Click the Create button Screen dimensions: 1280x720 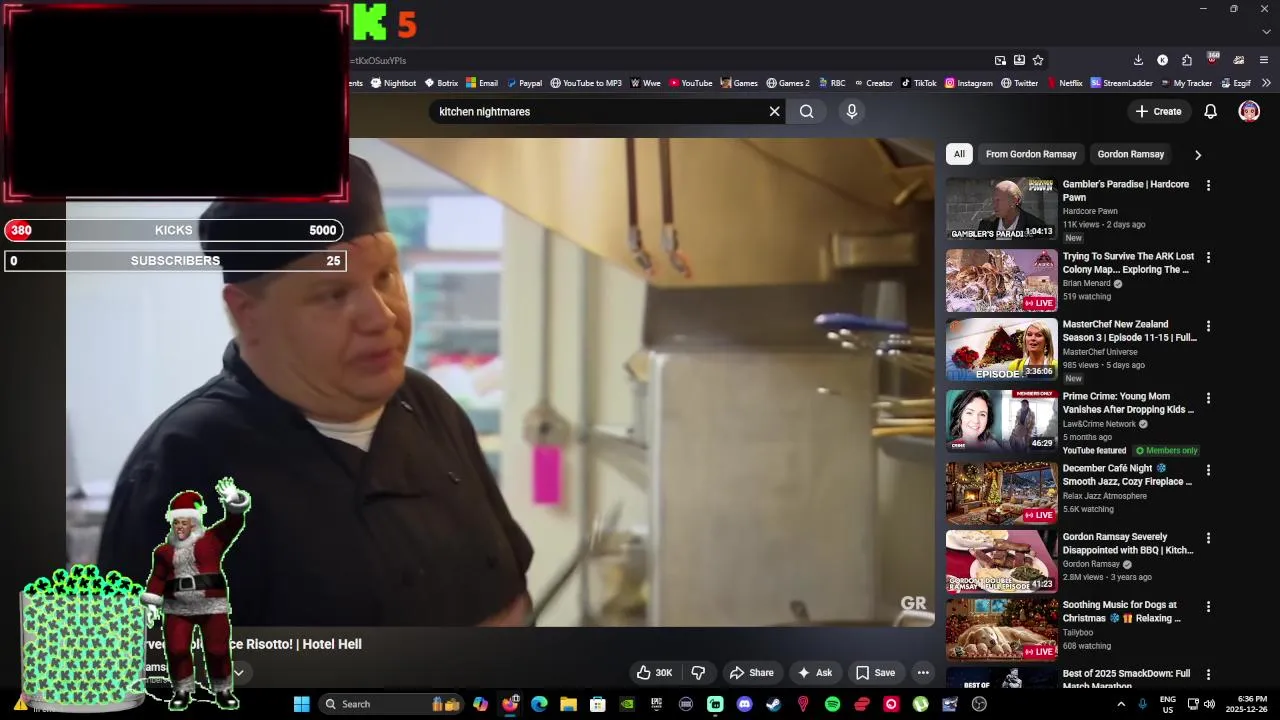pos(1158,111)
